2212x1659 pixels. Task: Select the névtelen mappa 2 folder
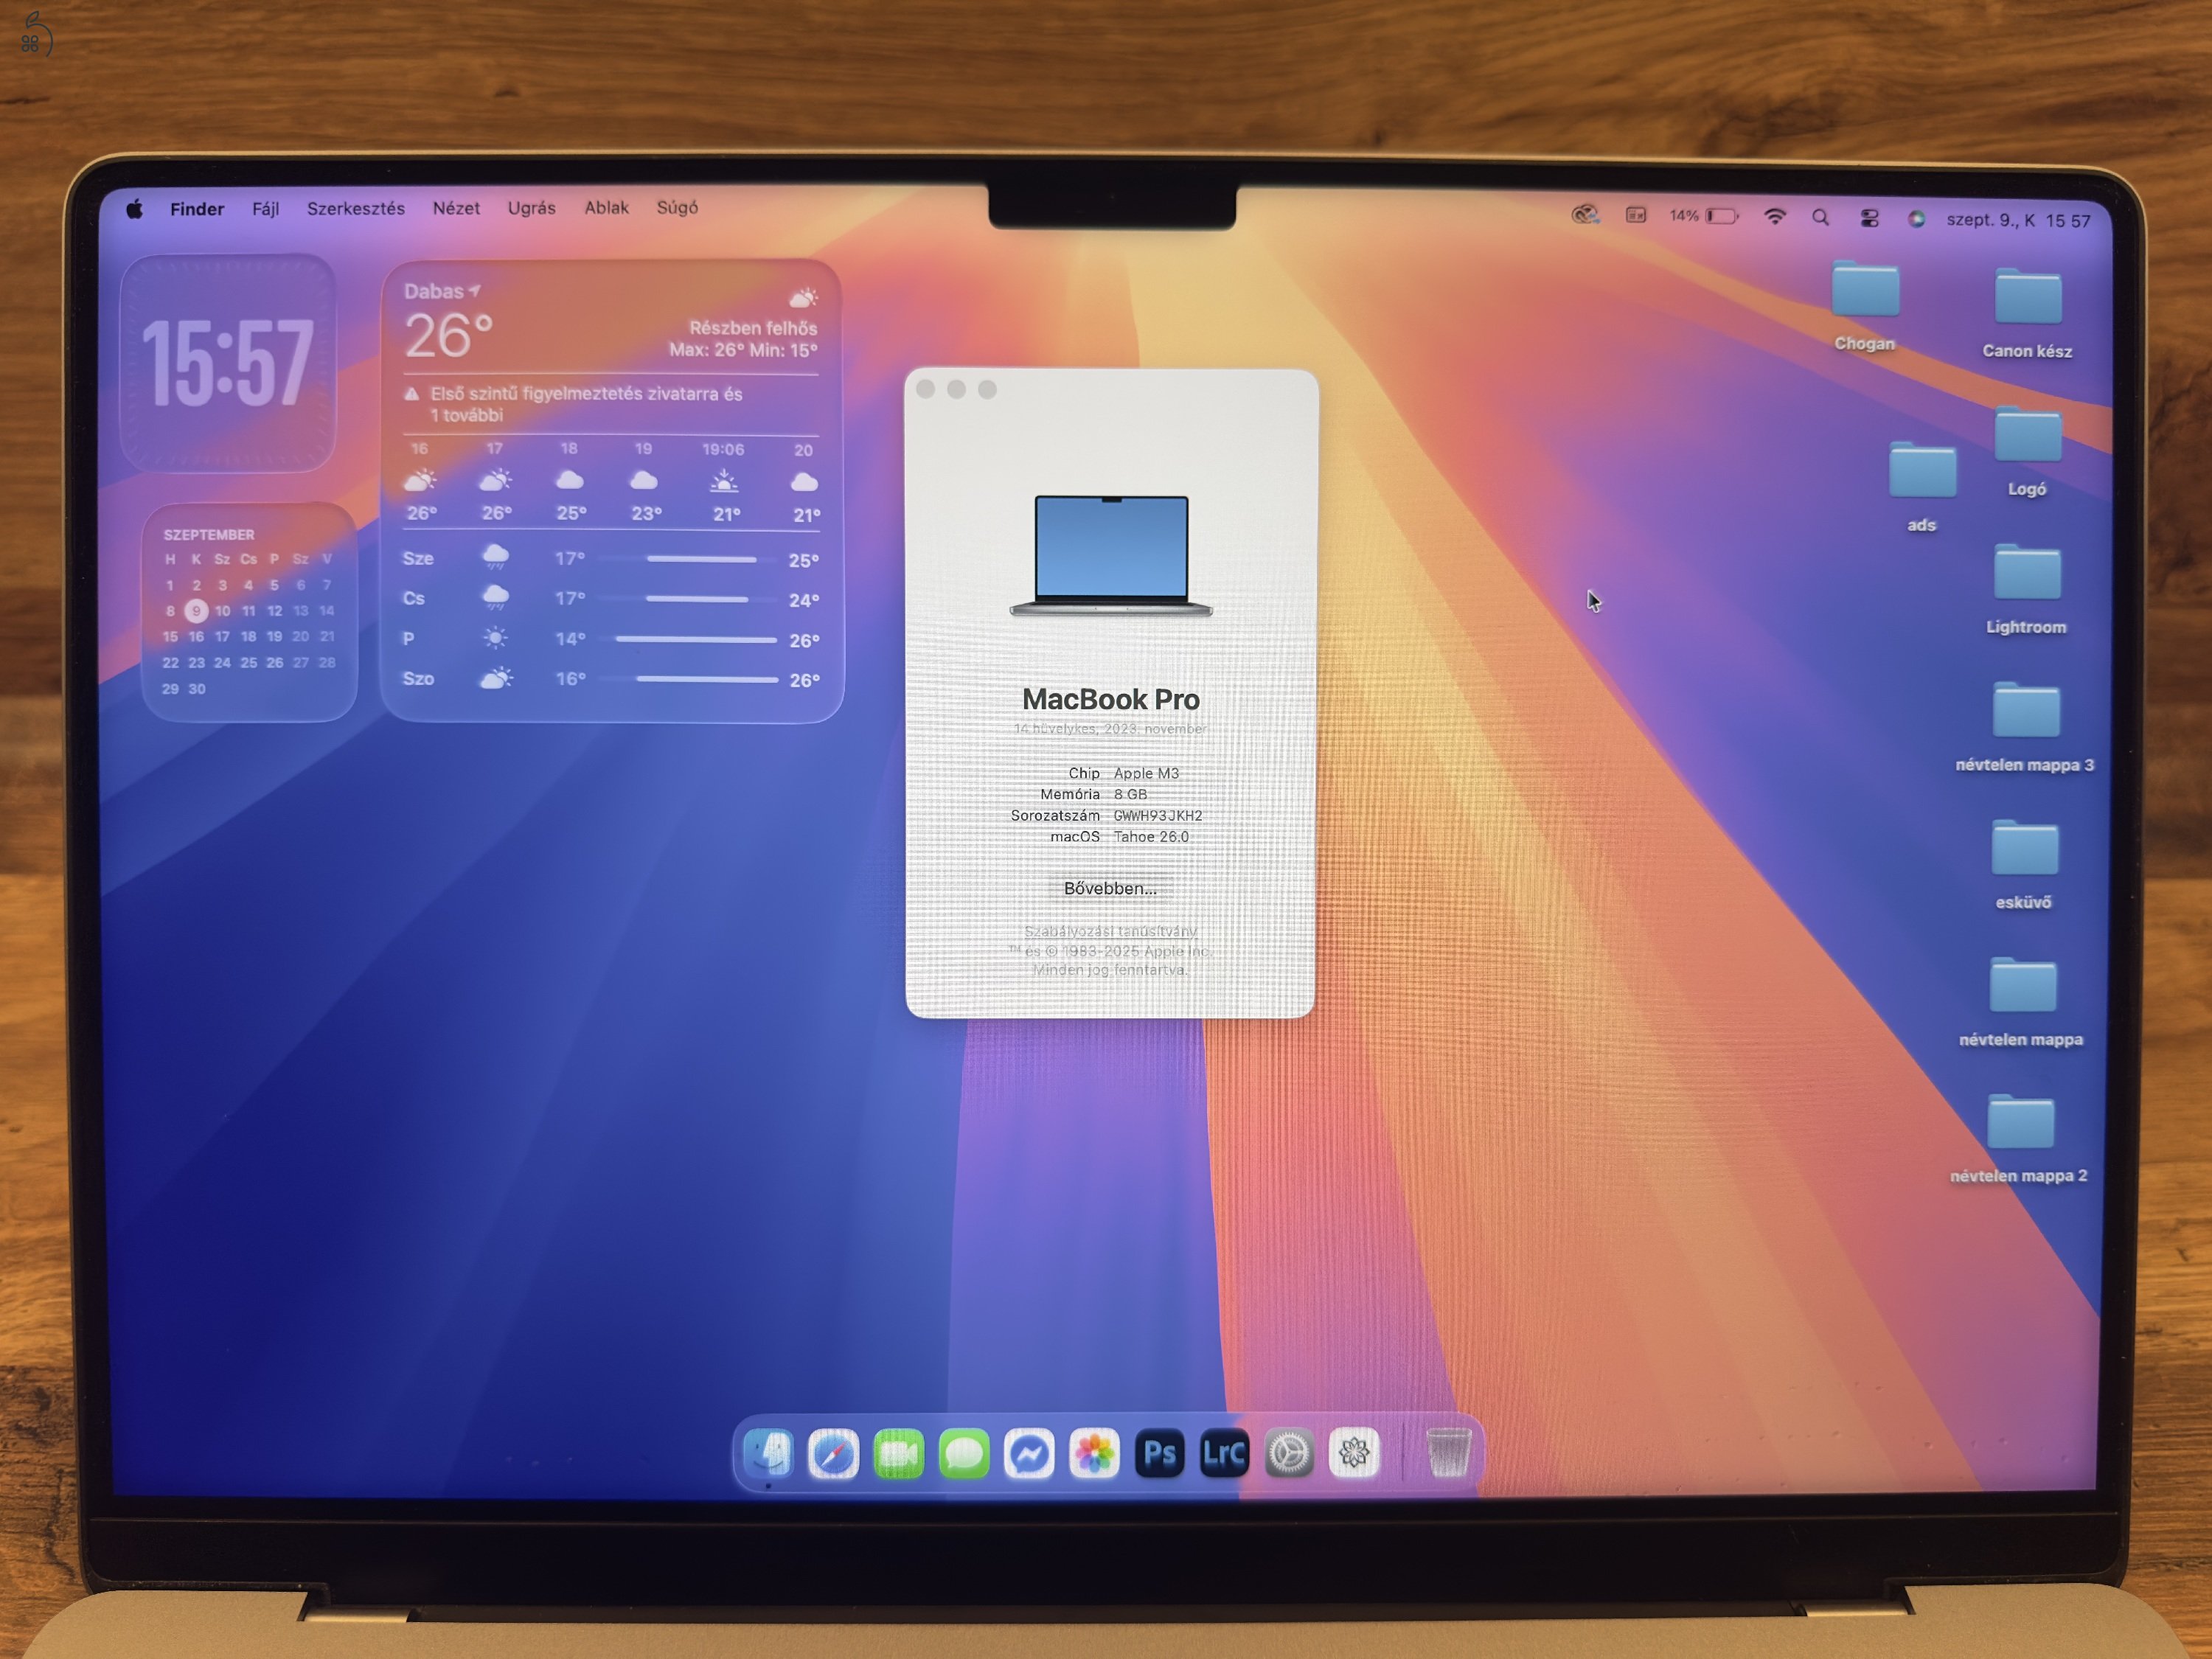[2020, 1122]
